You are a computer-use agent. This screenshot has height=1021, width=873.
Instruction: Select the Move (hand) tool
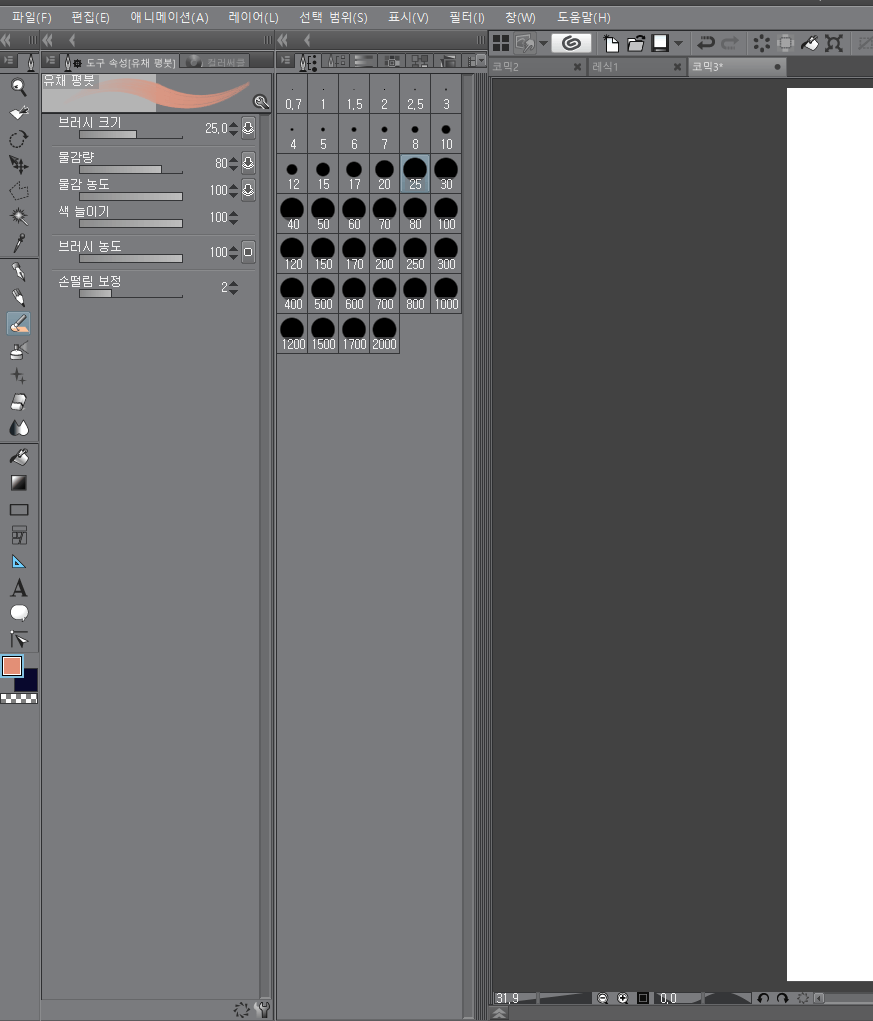[x=18, y=113]
